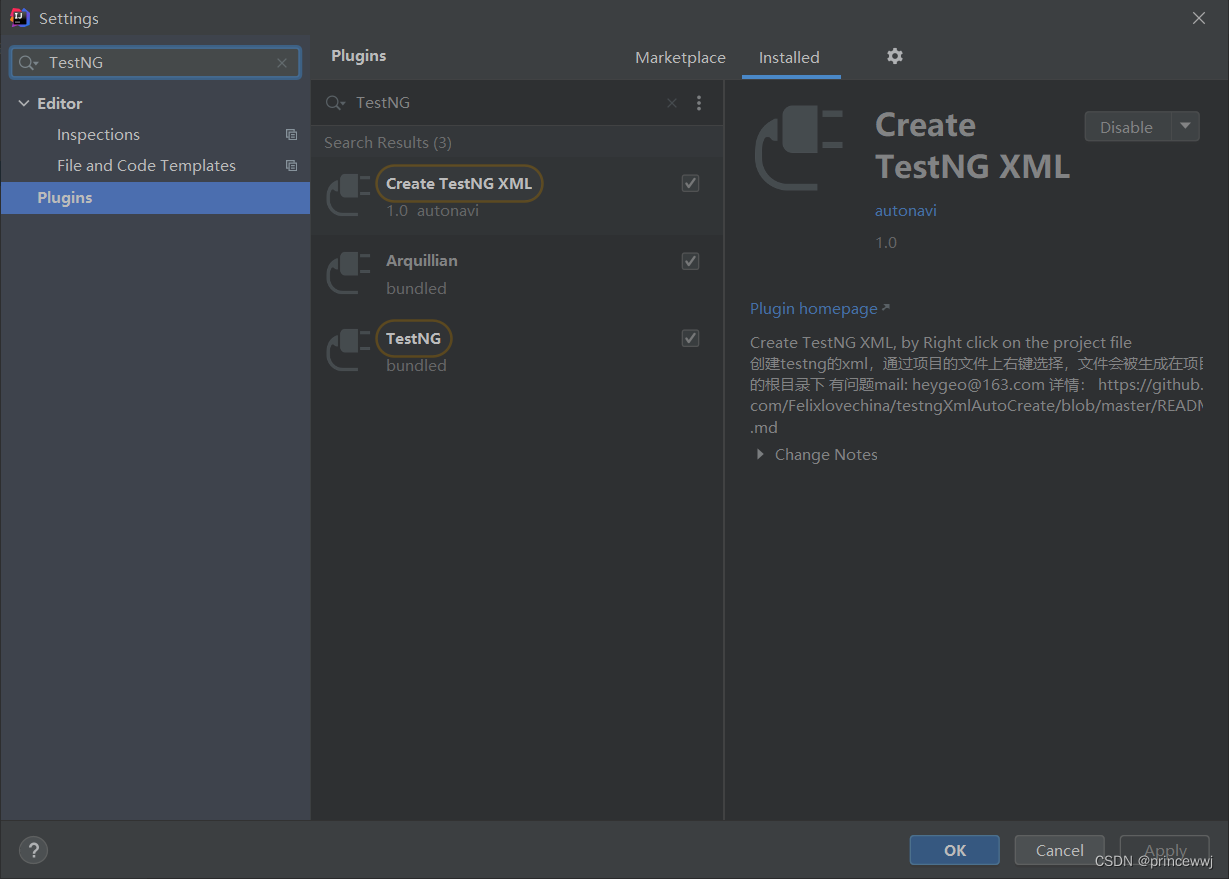The image size is (1229, 879).
Task: Open the autonavi vendor link
Action: [x=906, y=211]
